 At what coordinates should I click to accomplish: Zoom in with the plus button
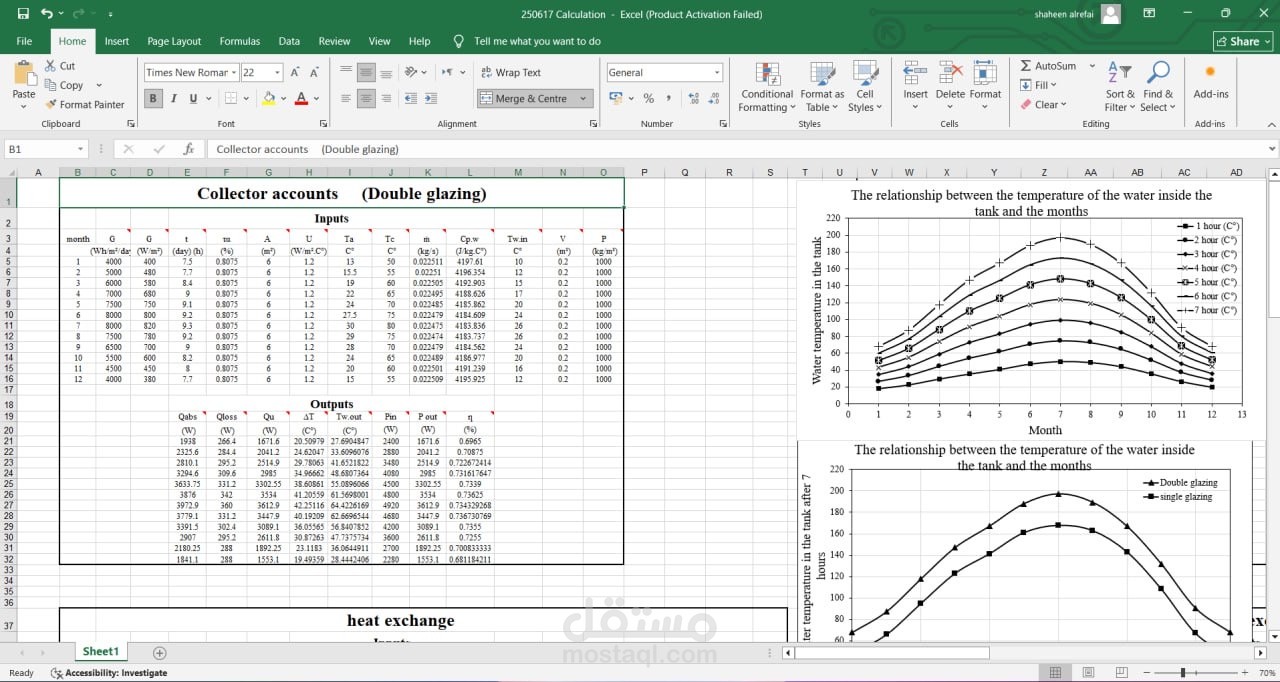[1243, 673]
